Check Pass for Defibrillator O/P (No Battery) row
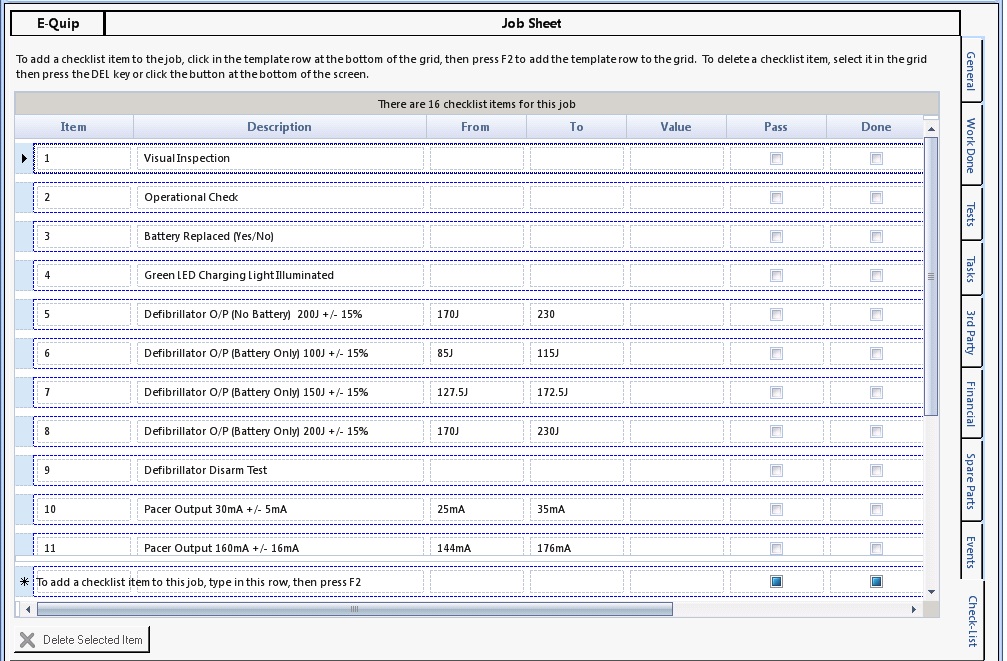Image resolution: width=1007 pixels, height=661 pixels. point(776,315)
